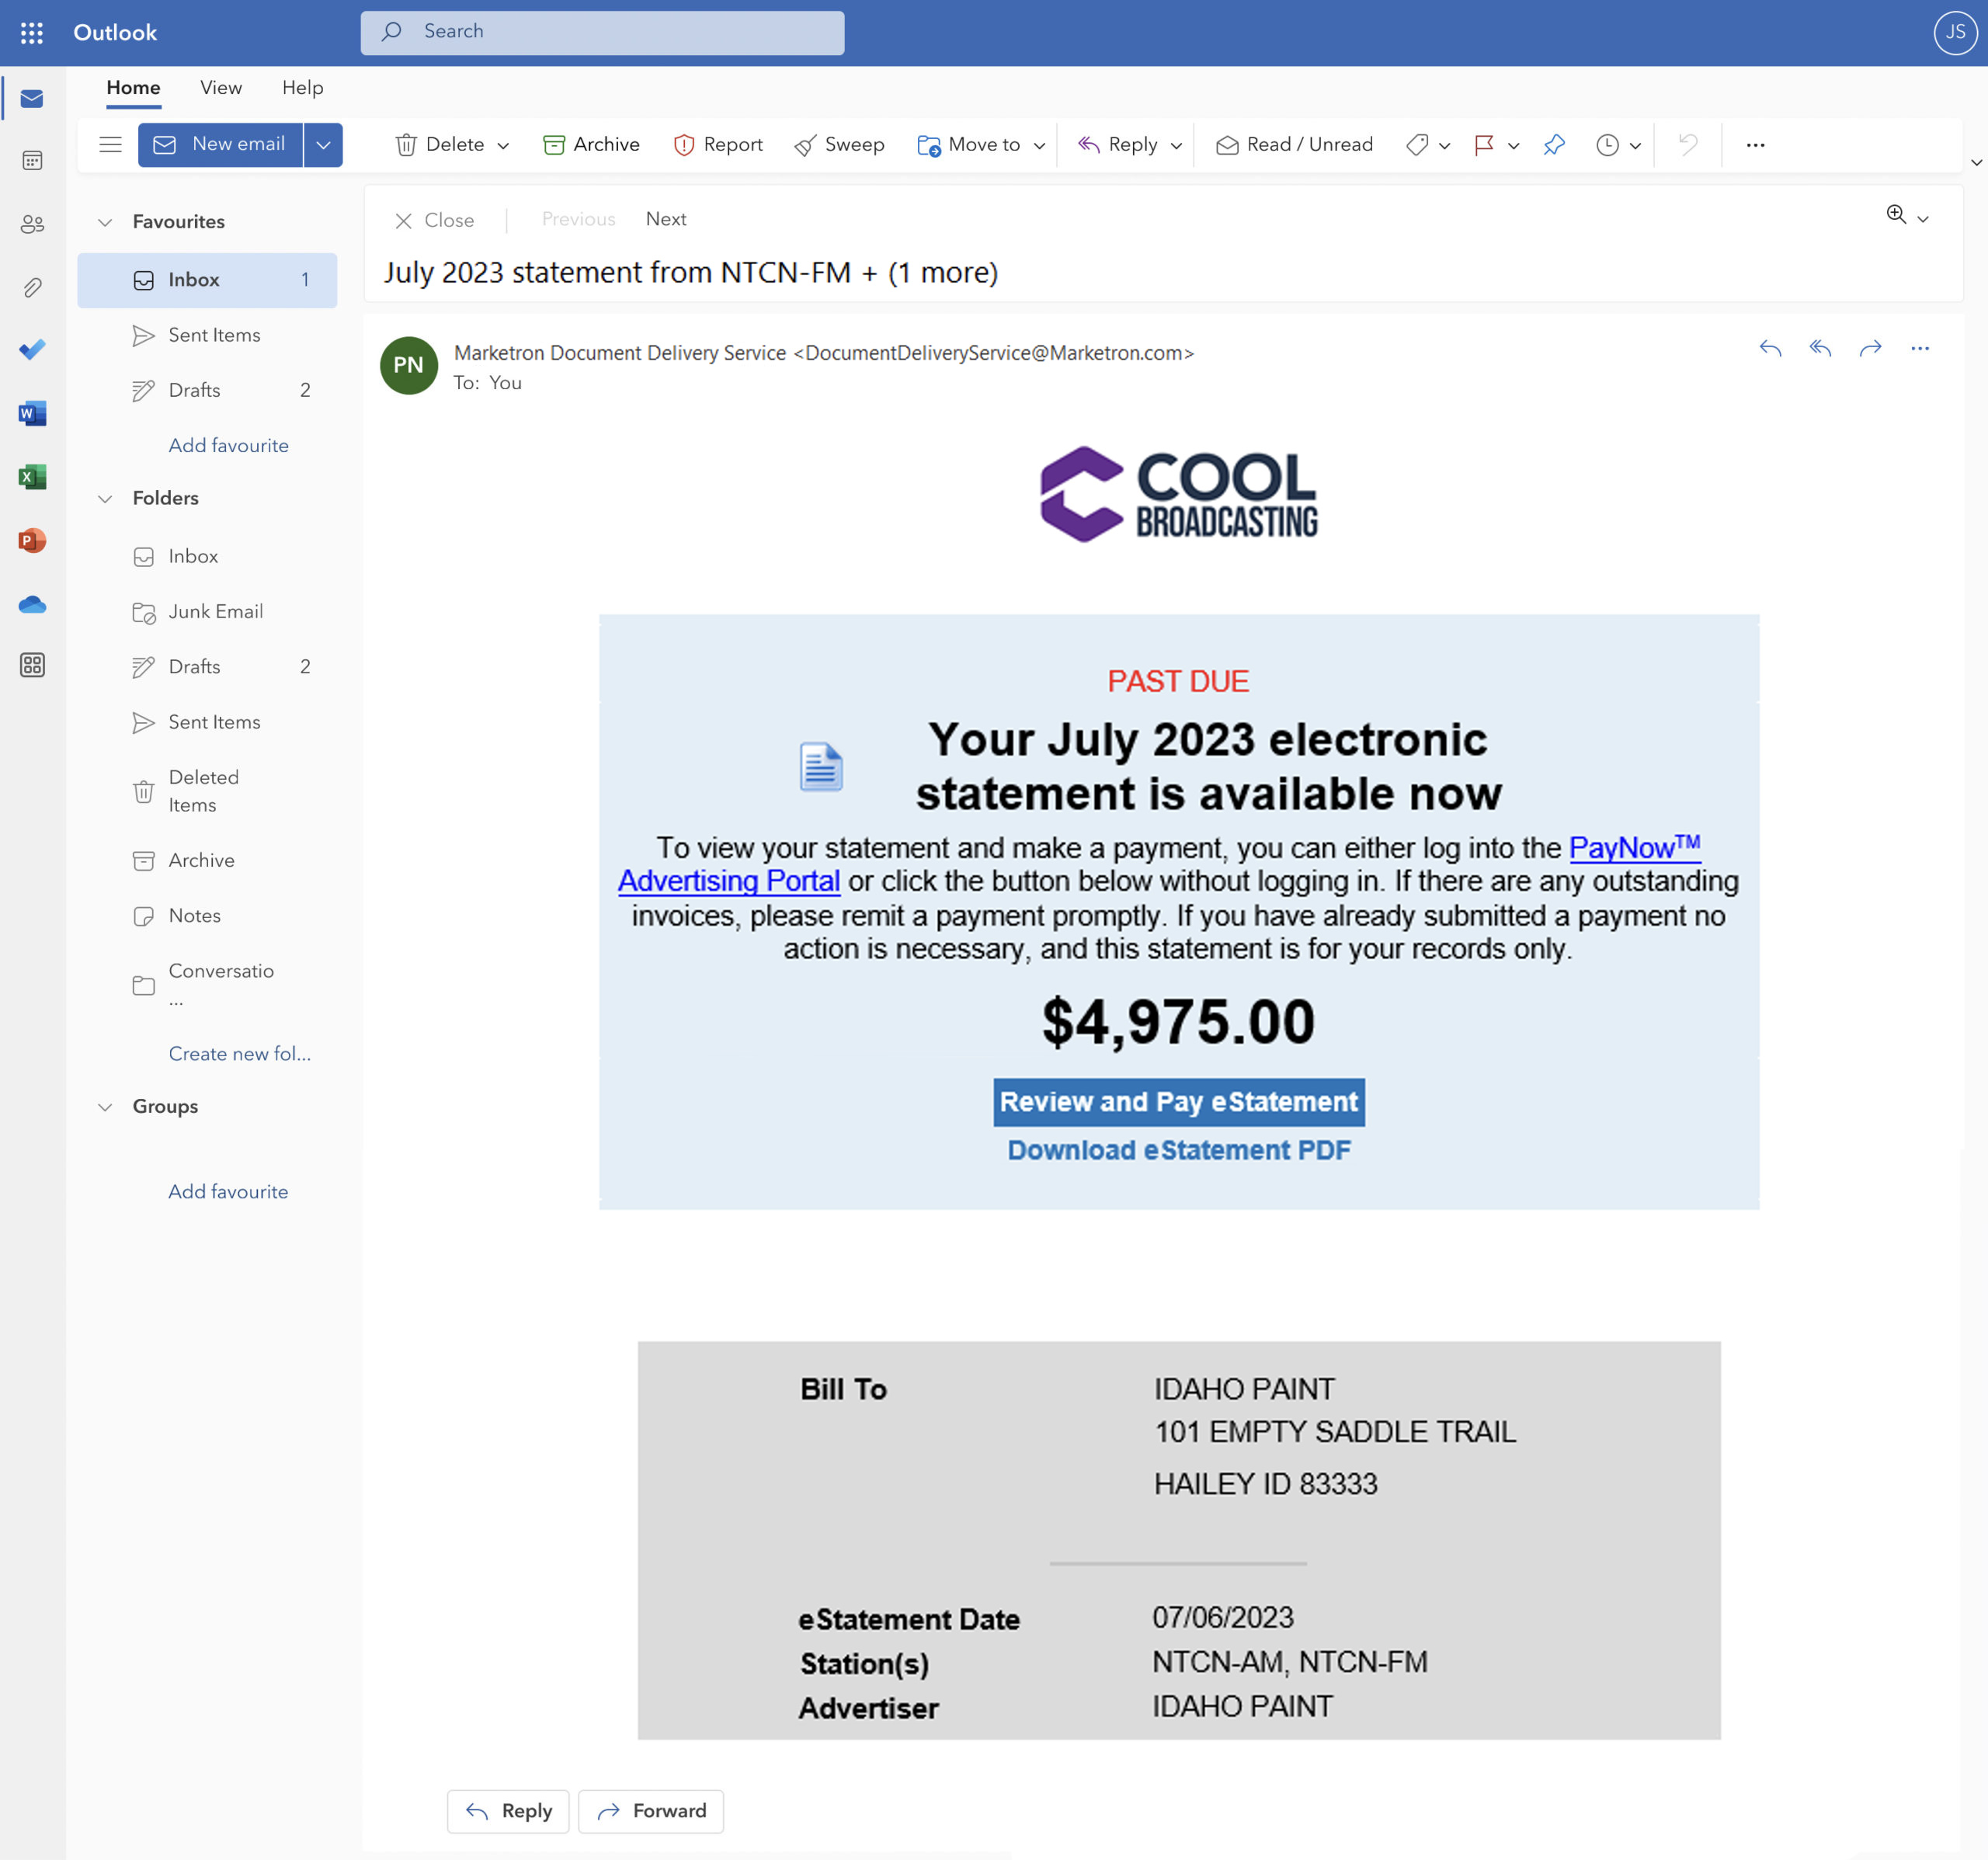Open categorize tag dropdown arrow
The height and width of the screenshot is (1860, 1988).
[1444, 146]
